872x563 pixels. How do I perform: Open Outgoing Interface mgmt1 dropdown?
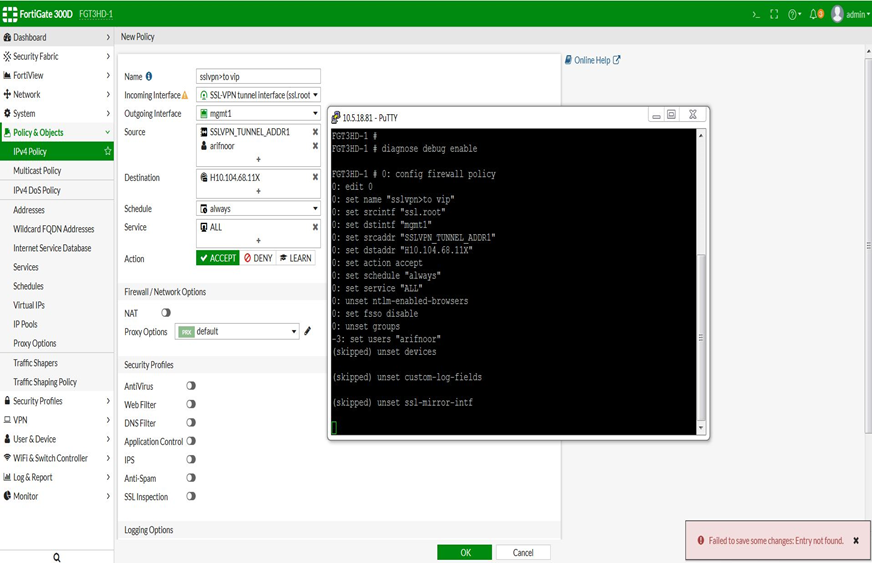coord(259,113)
